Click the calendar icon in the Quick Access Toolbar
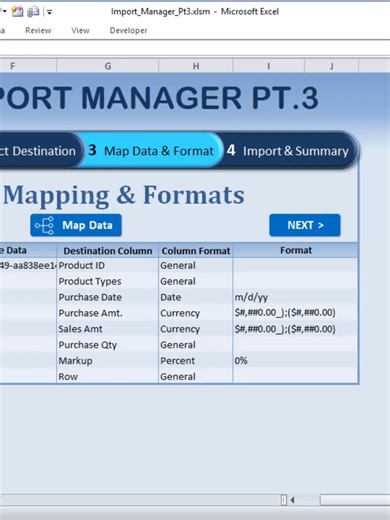This screenshot has height=520, width=390. pyautogui.click(x=17, y=12)
